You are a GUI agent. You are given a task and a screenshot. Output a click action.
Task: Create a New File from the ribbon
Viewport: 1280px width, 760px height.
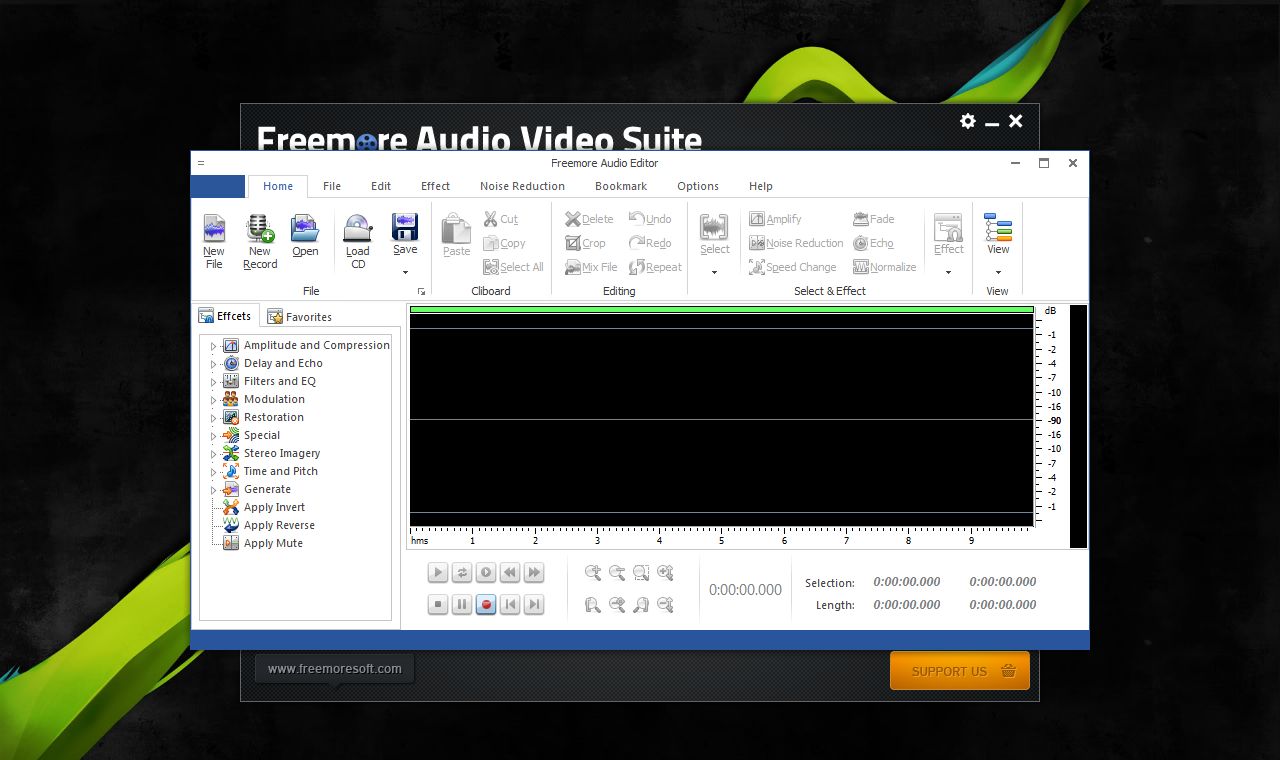(214, 241)
